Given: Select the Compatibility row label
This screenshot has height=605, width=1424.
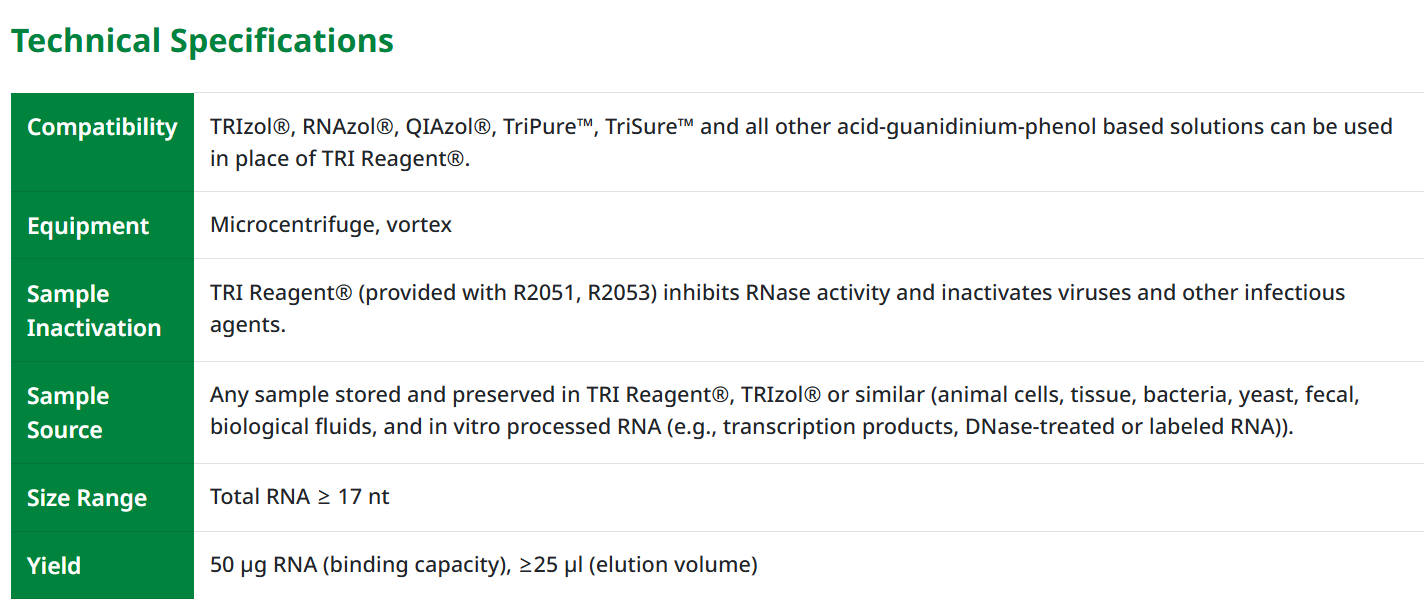Looking at the screenshot, I should 102,127.
